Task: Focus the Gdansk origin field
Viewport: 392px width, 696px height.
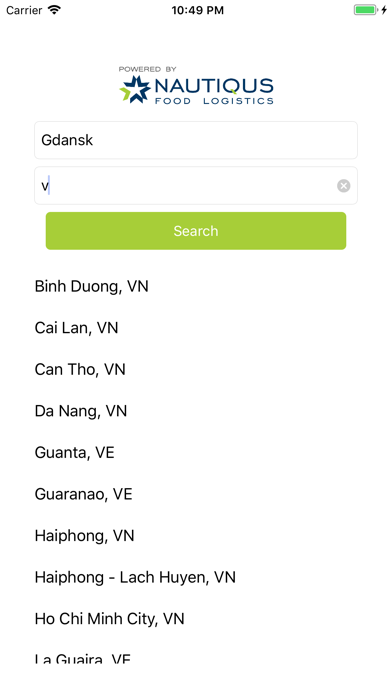Action: click(x=196, y=140)
